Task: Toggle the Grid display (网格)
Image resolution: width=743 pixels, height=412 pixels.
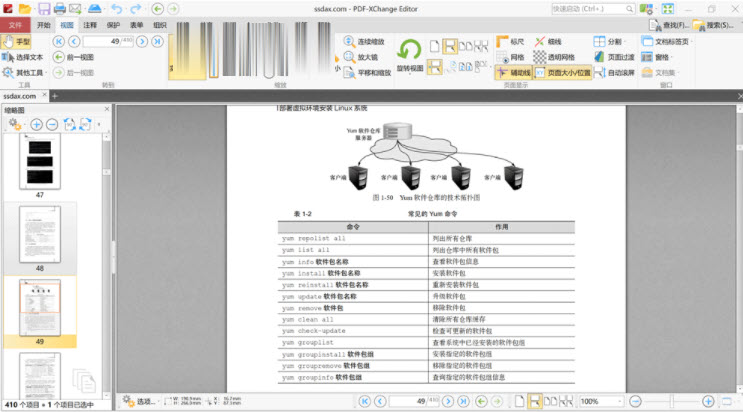Action: click(510, 57)
